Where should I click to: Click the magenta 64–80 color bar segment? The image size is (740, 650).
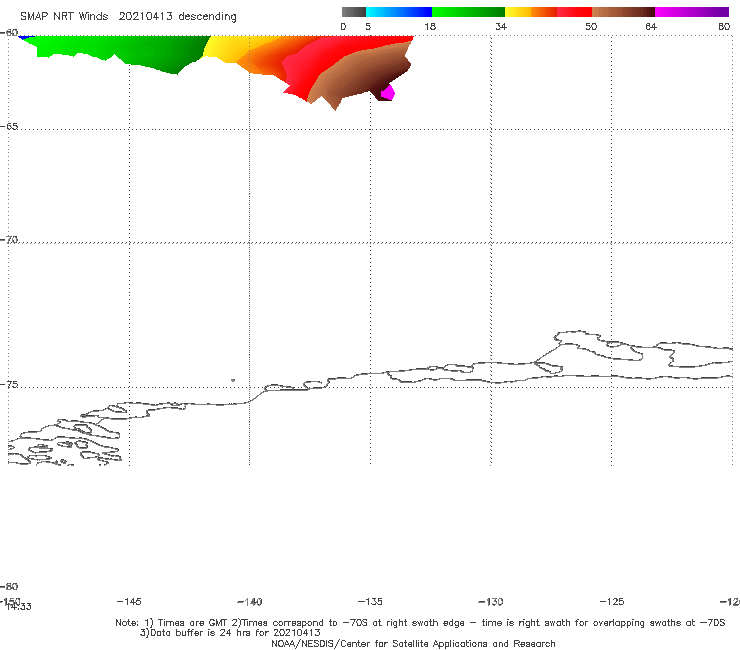click(692, 12)
